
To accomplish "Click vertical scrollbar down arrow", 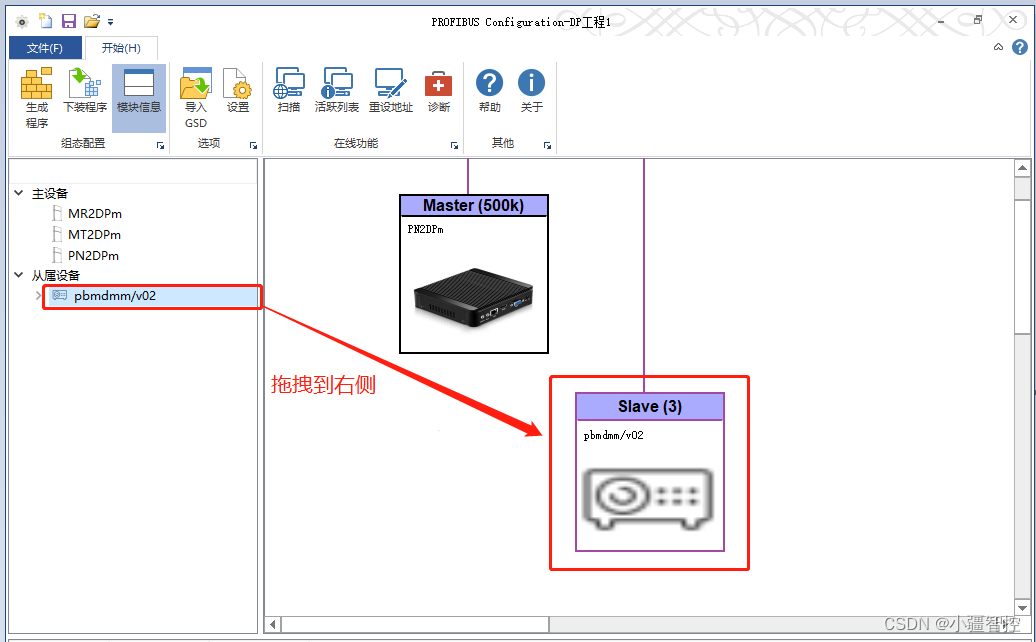I will [1022, 608].
